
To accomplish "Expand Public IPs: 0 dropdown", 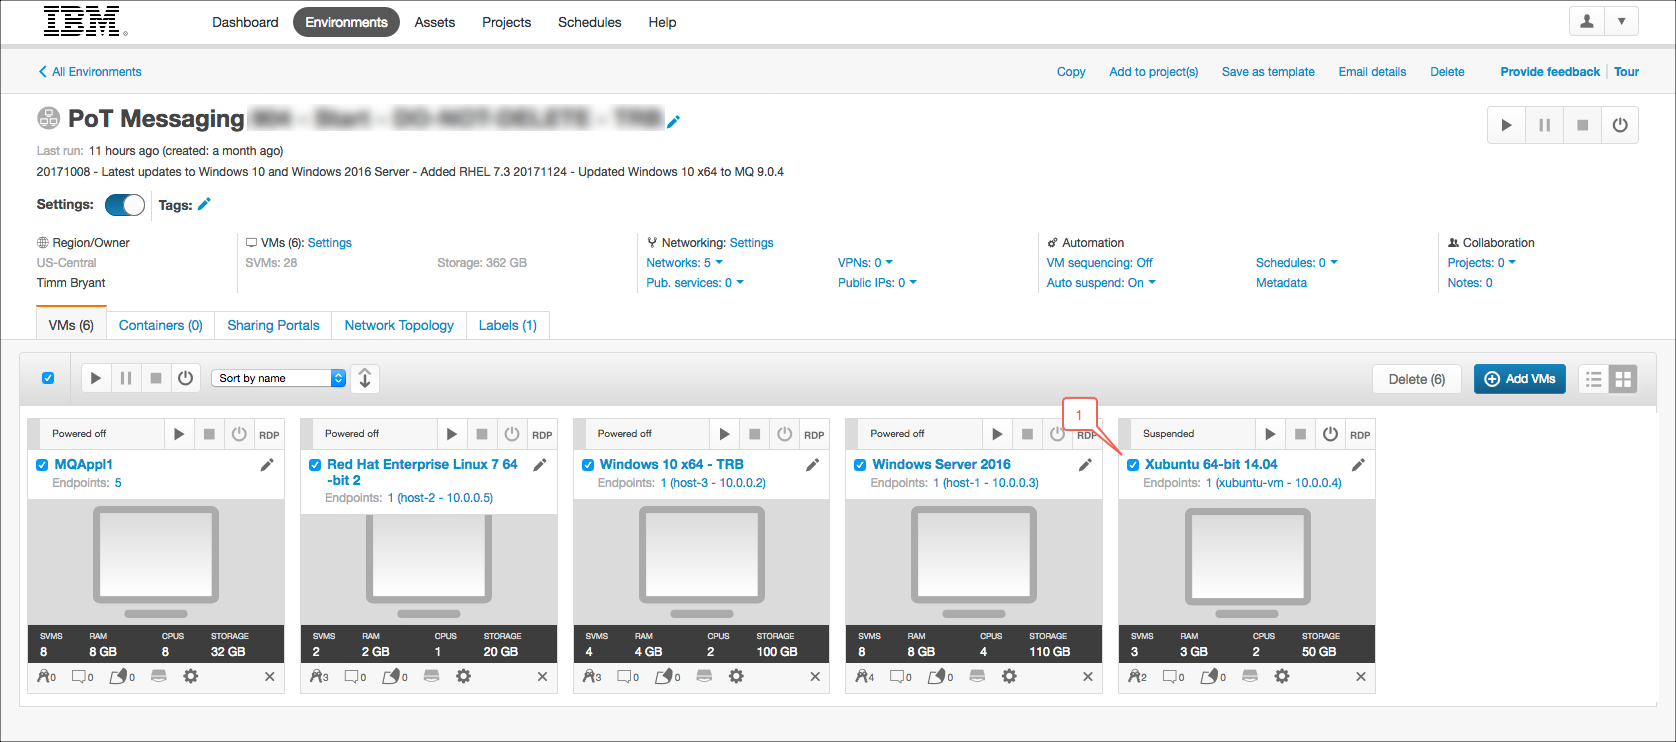I will (877, 283).
